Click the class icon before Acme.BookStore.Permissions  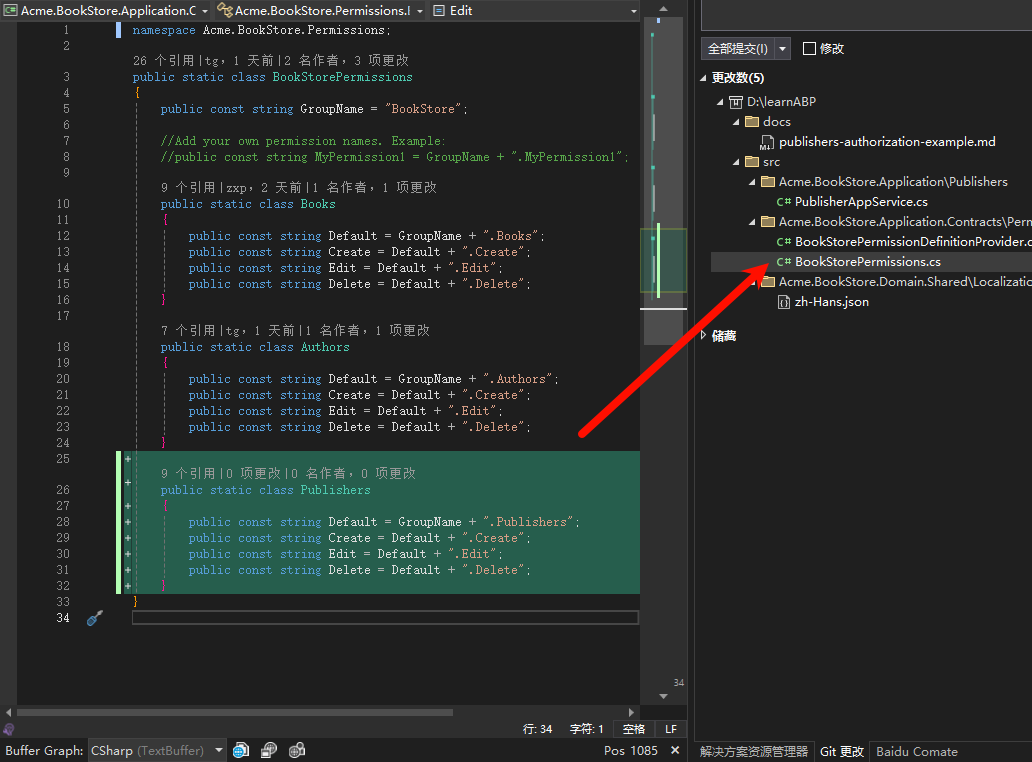click(225, 11)
